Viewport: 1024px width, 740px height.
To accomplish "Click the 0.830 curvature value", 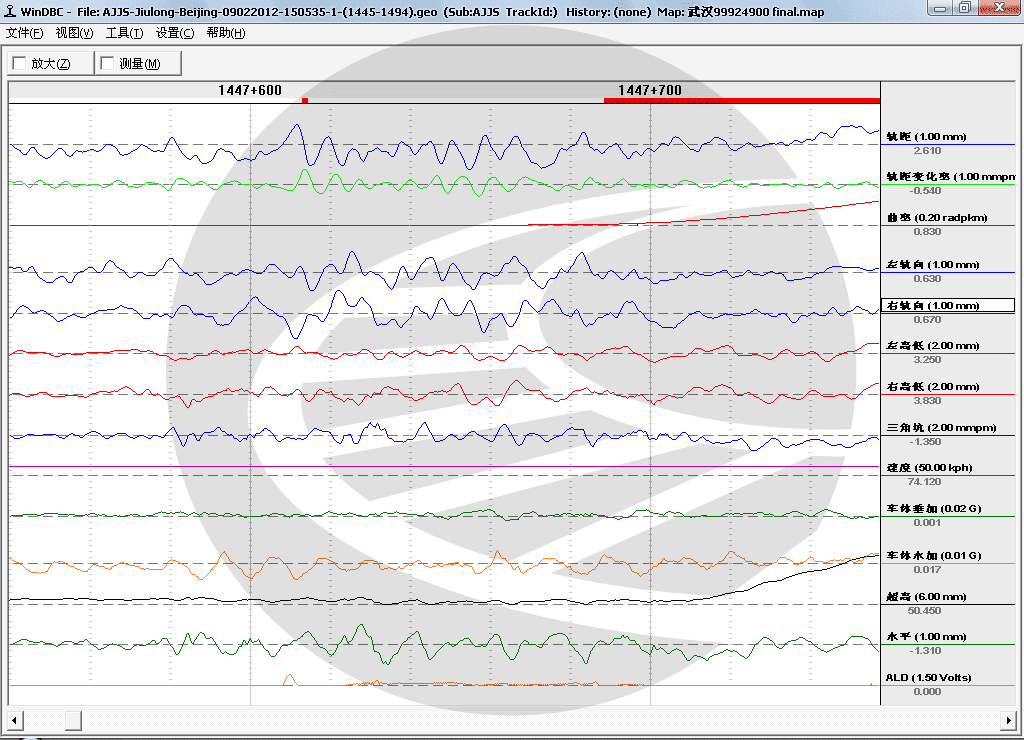I will click(927, 232).
